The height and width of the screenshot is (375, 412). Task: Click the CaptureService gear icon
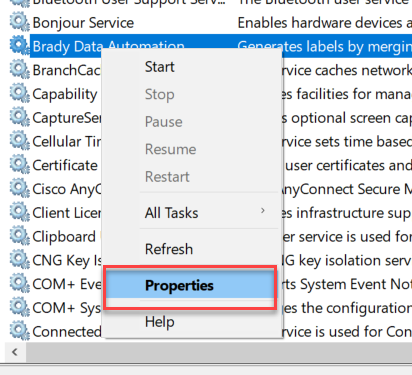(19, 118)
